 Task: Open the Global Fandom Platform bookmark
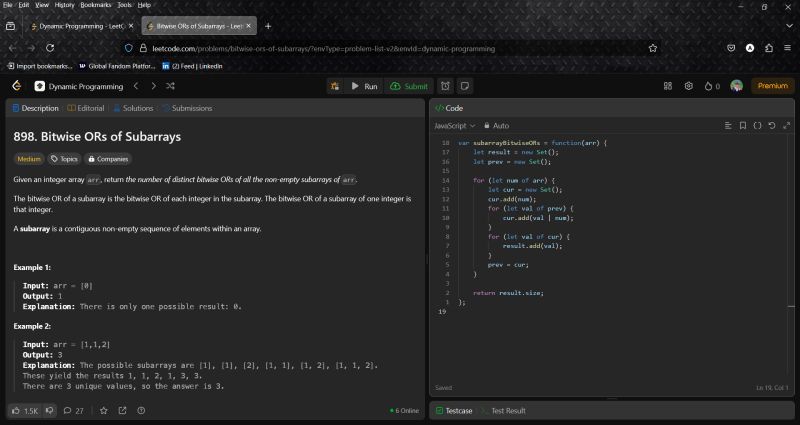[x=117, y=66]
